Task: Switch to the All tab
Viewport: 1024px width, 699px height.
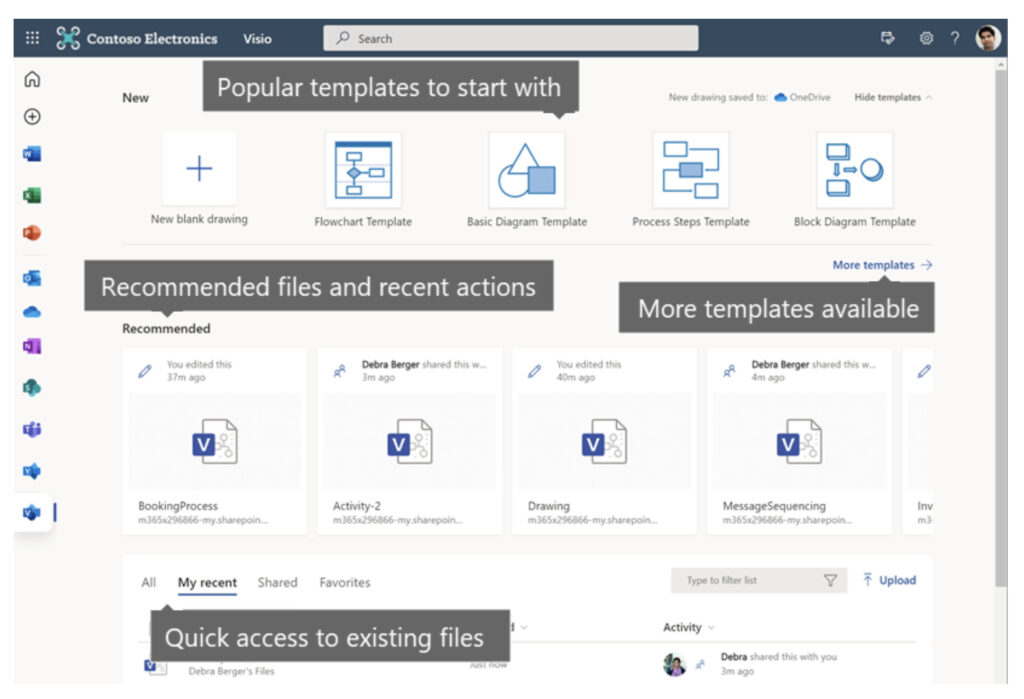Action: (x=149, y=582)
